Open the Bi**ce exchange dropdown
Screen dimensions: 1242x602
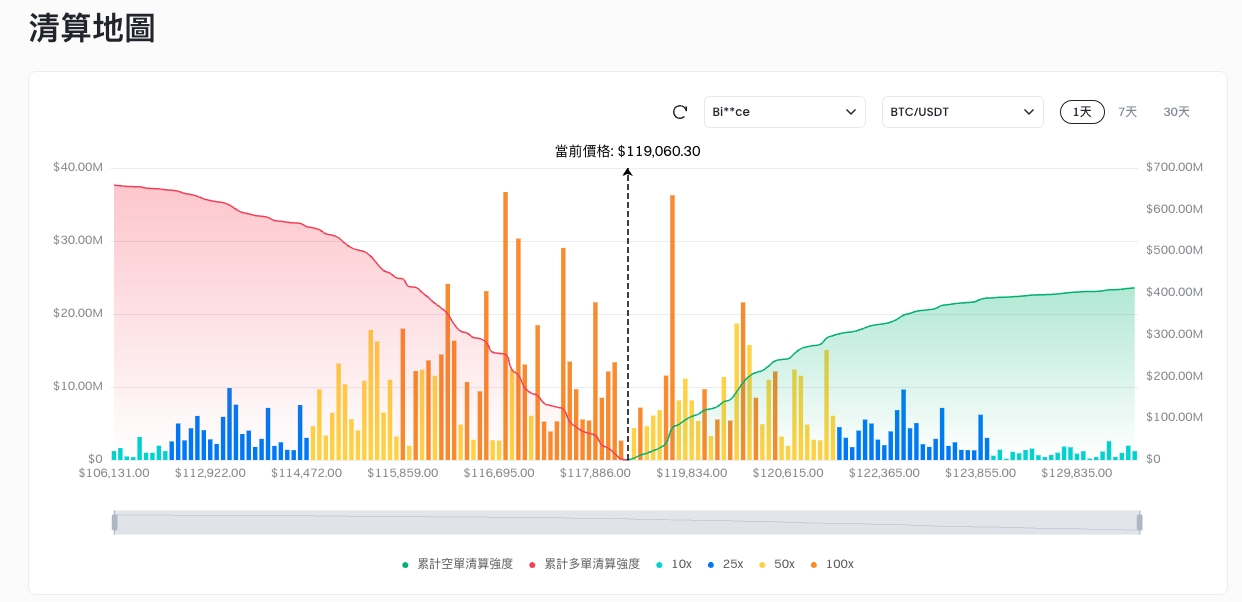pyautogui.click(x=784, y=112)
